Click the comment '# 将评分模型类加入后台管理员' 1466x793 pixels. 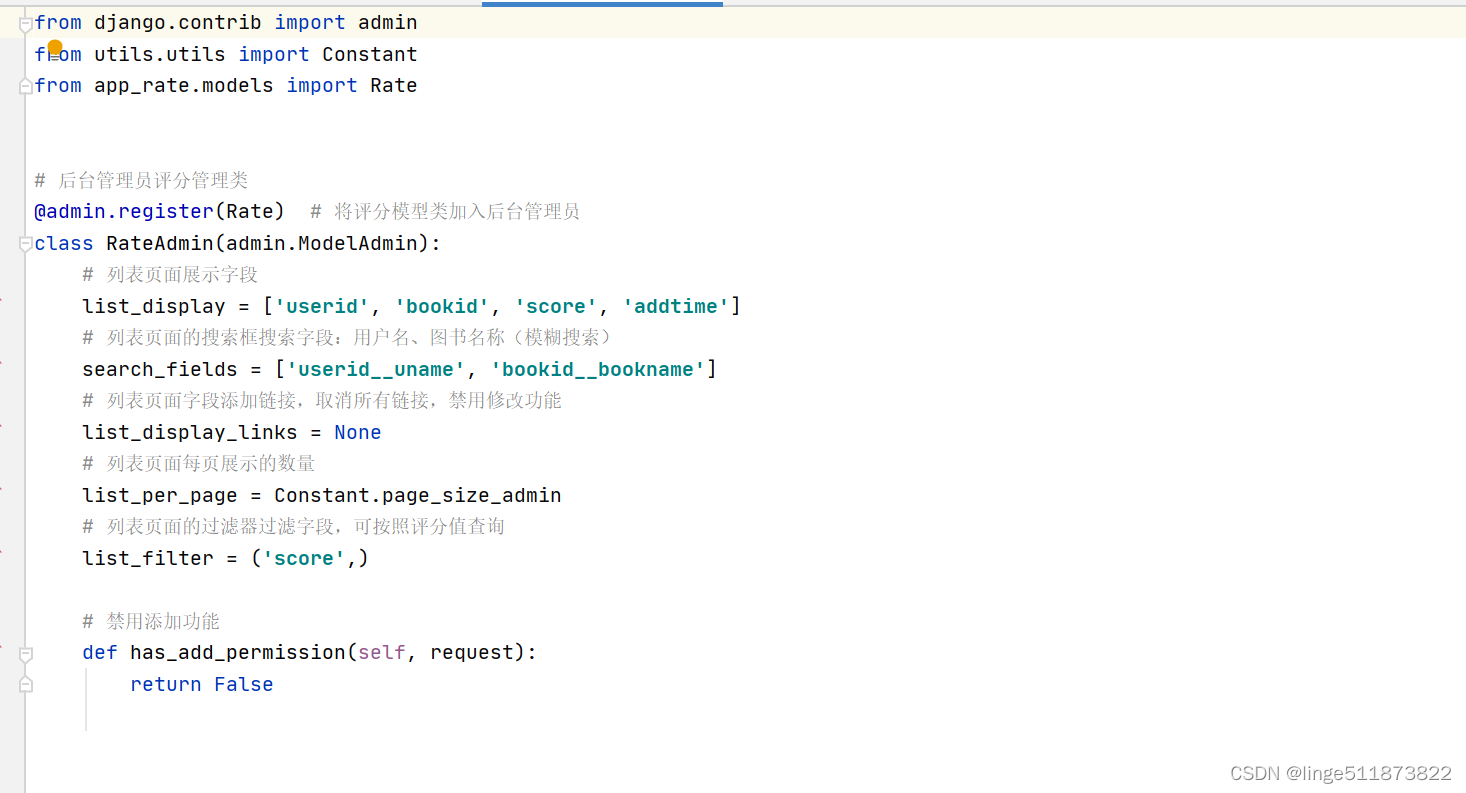pyautogui.click(x=445, y=211)
